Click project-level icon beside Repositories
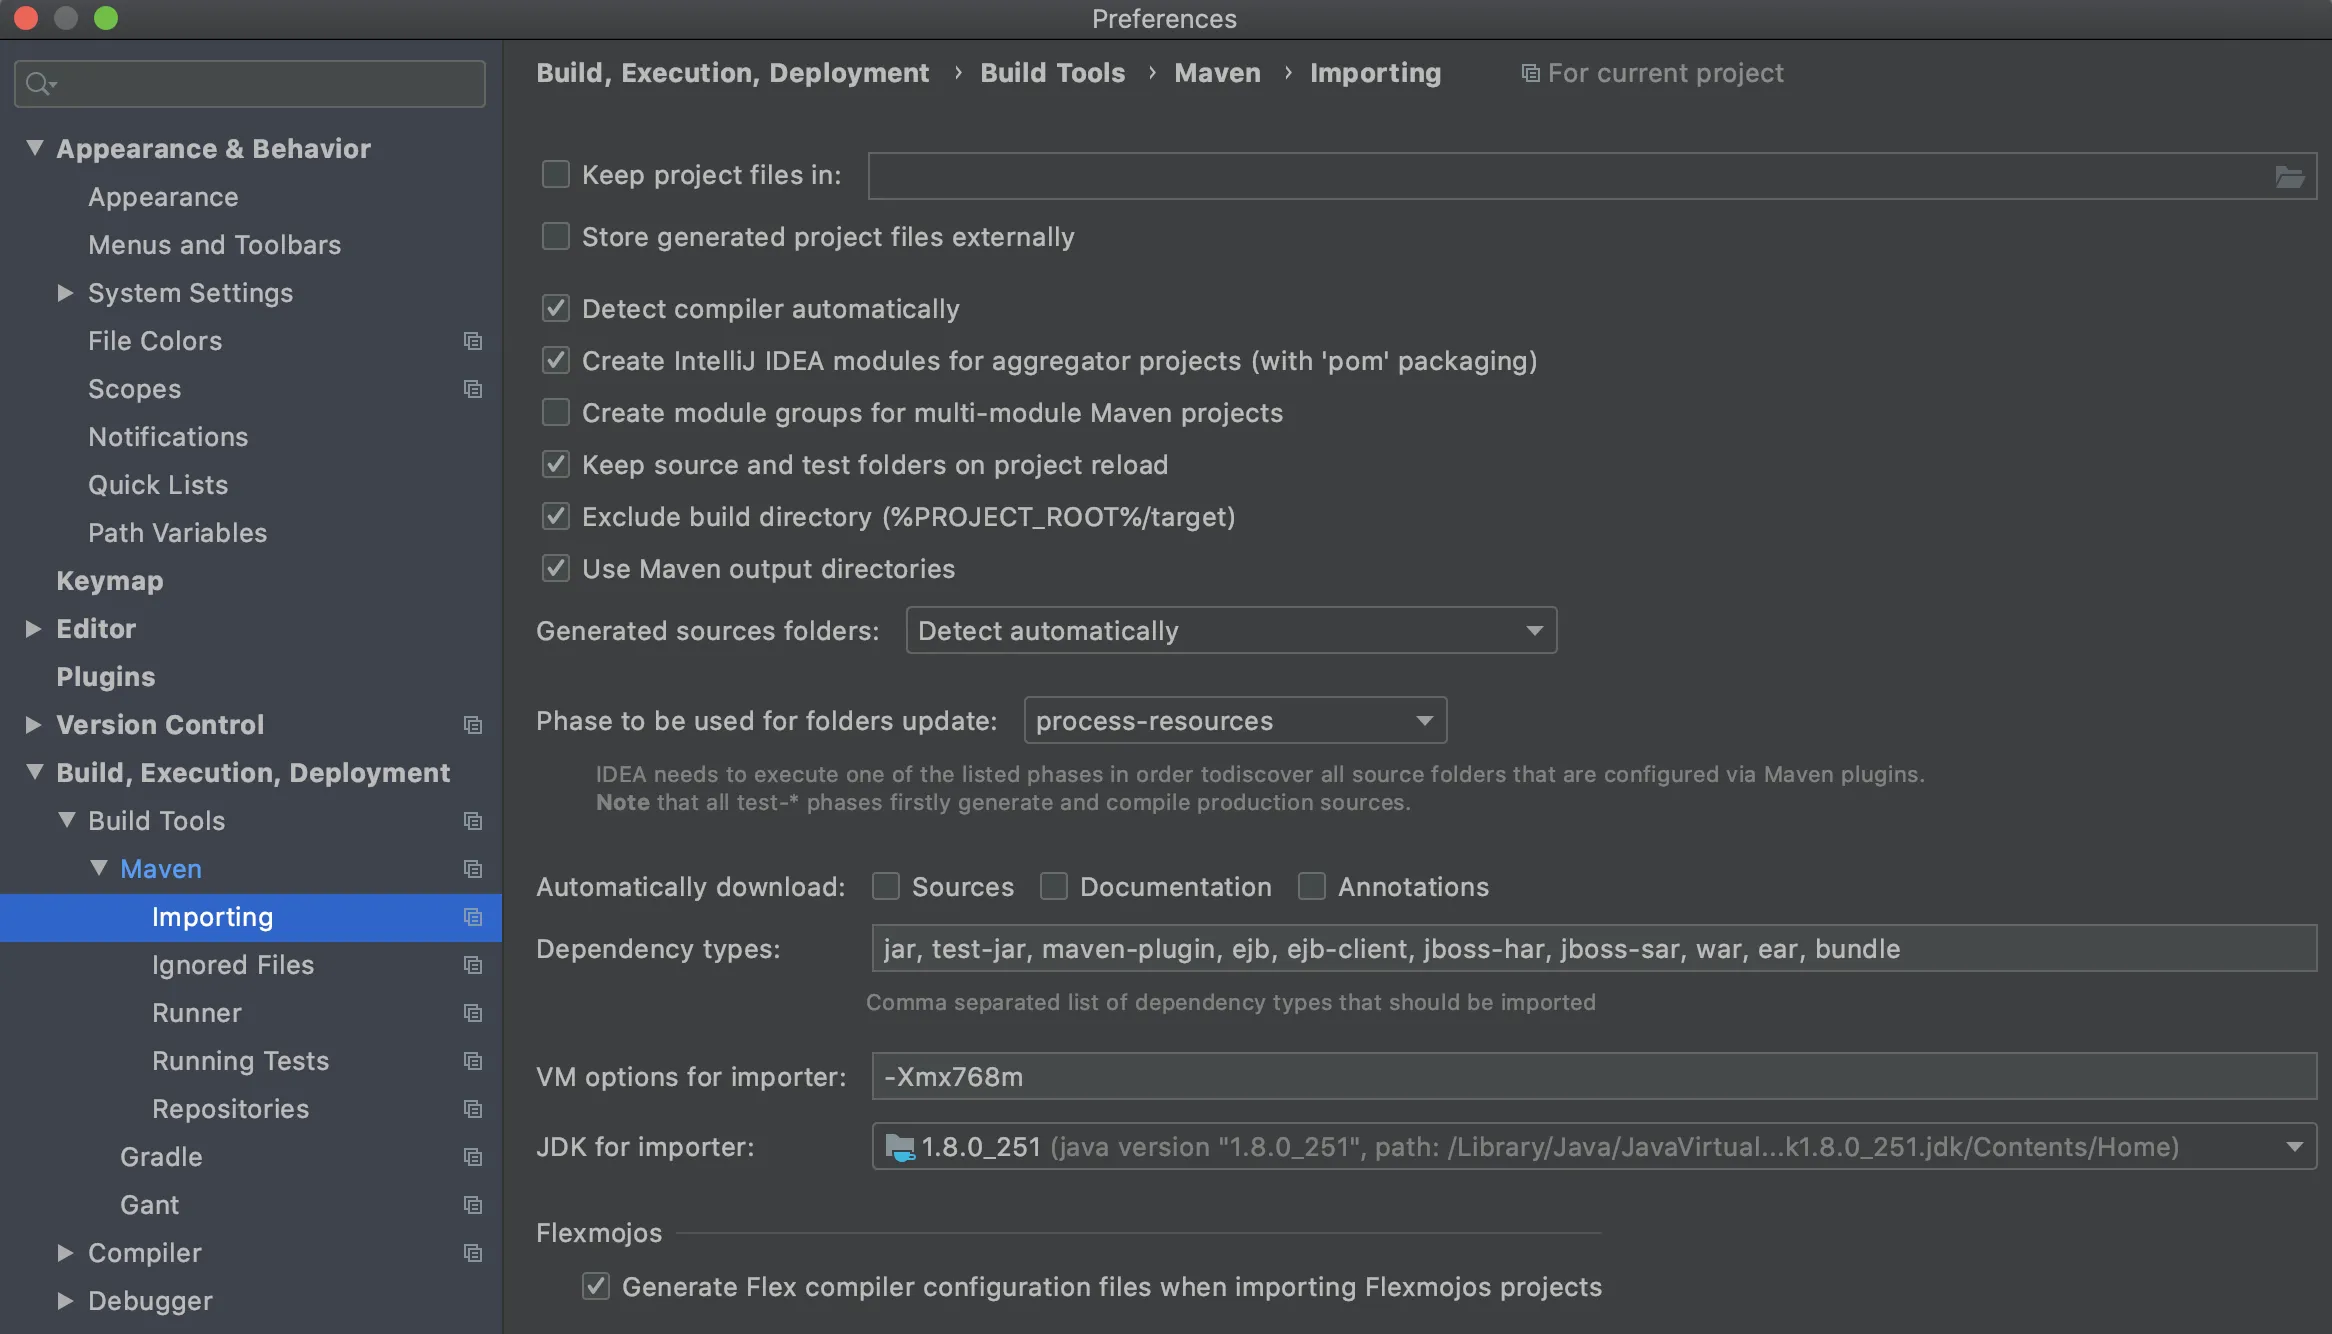The width and height of the screenshot is (2332, 1334). pyautogui.click(x=473, y=1109)
